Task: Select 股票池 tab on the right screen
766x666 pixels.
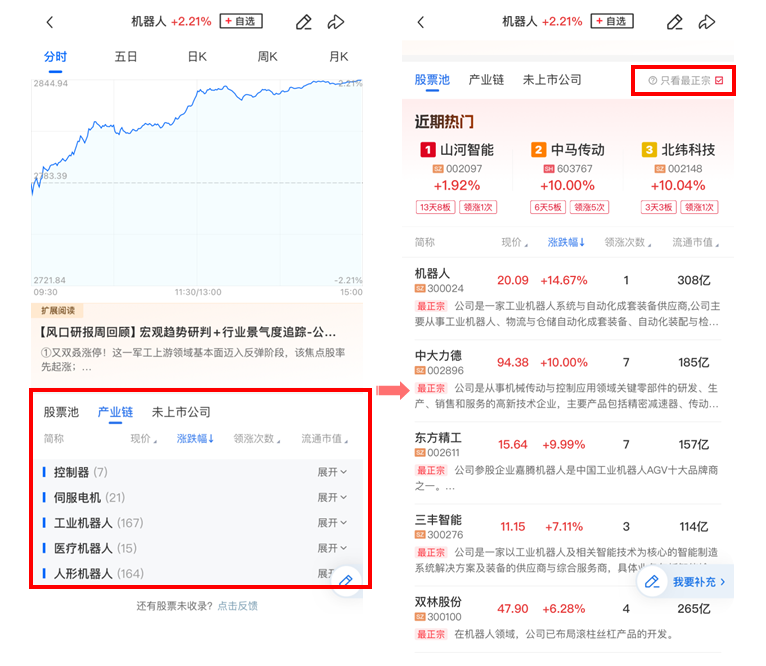Action: tap(432, 80)
